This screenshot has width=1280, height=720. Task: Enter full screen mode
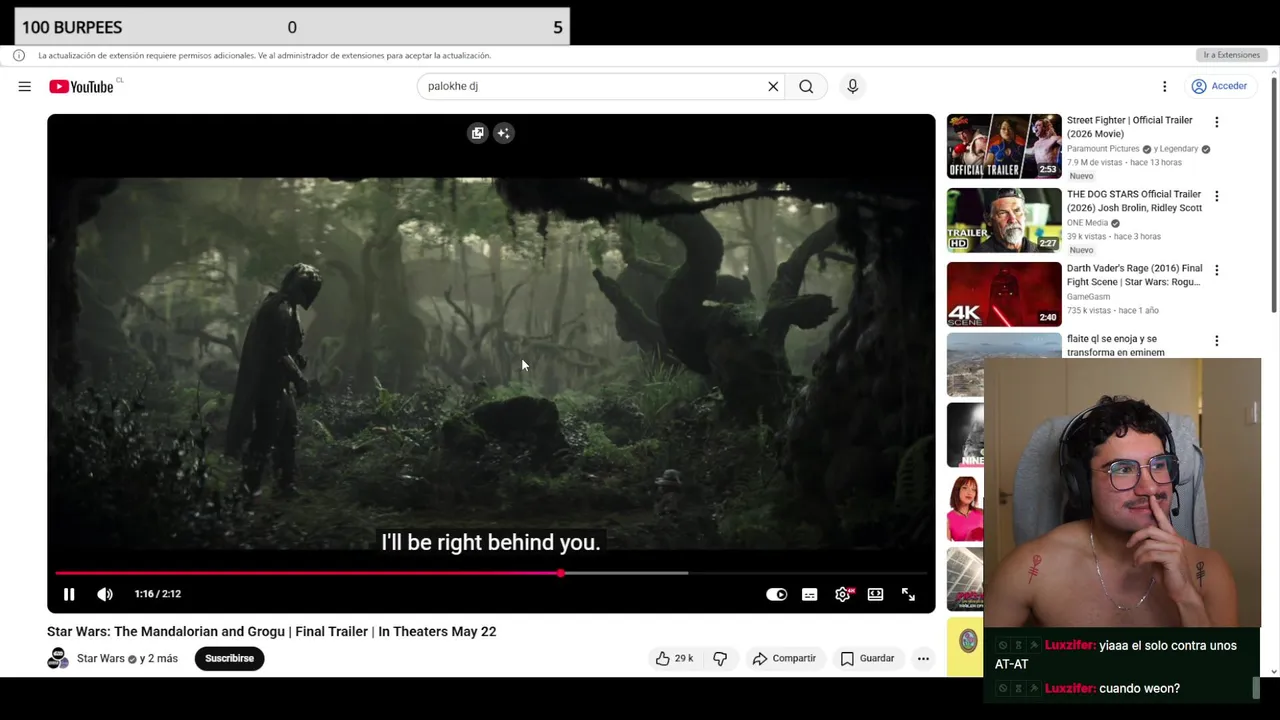908,594
